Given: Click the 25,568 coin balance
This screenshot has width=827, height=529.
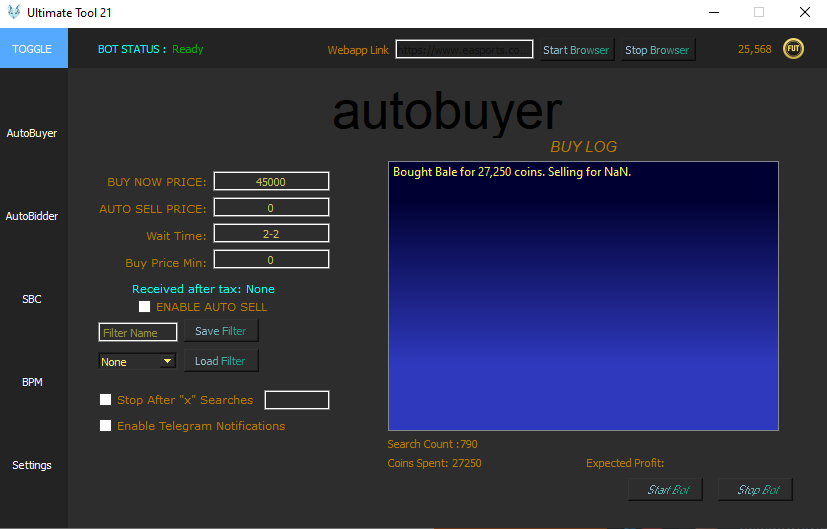Looking at the screenshot, I should click(755, 49).
